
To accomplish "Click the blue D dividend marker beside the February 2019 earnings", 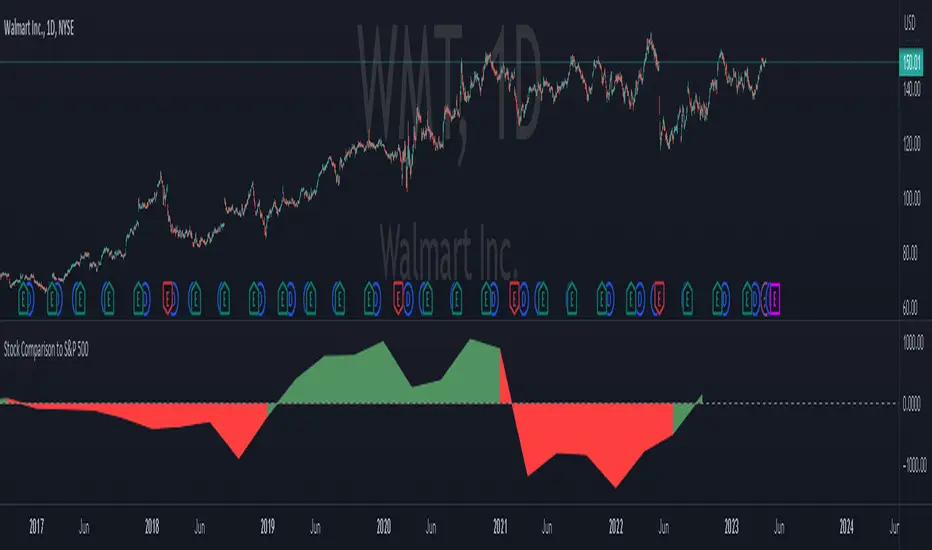I will (x=291, y=298).
